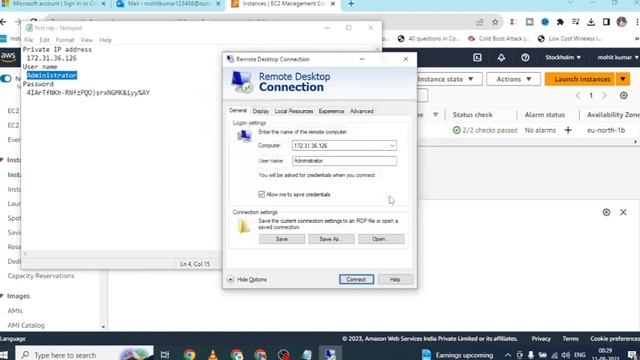Open column filter arrow left of Status check
The image size is (640, 360).
click(x=436, y=115)
